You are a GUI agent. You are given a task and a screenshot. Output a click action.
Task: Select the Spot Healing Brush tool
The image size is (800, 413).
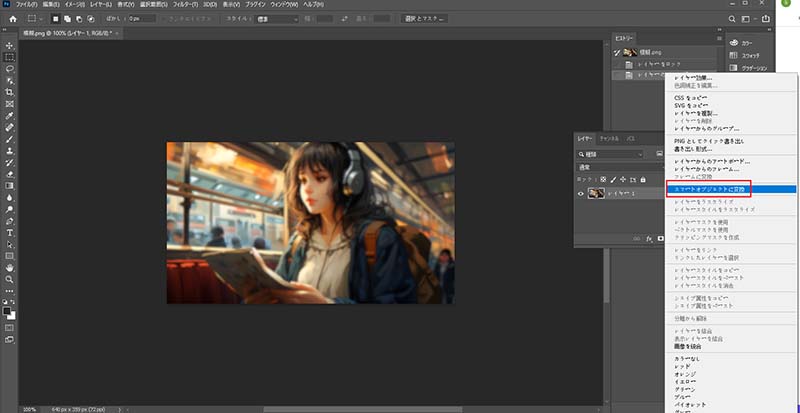(9, 128)
